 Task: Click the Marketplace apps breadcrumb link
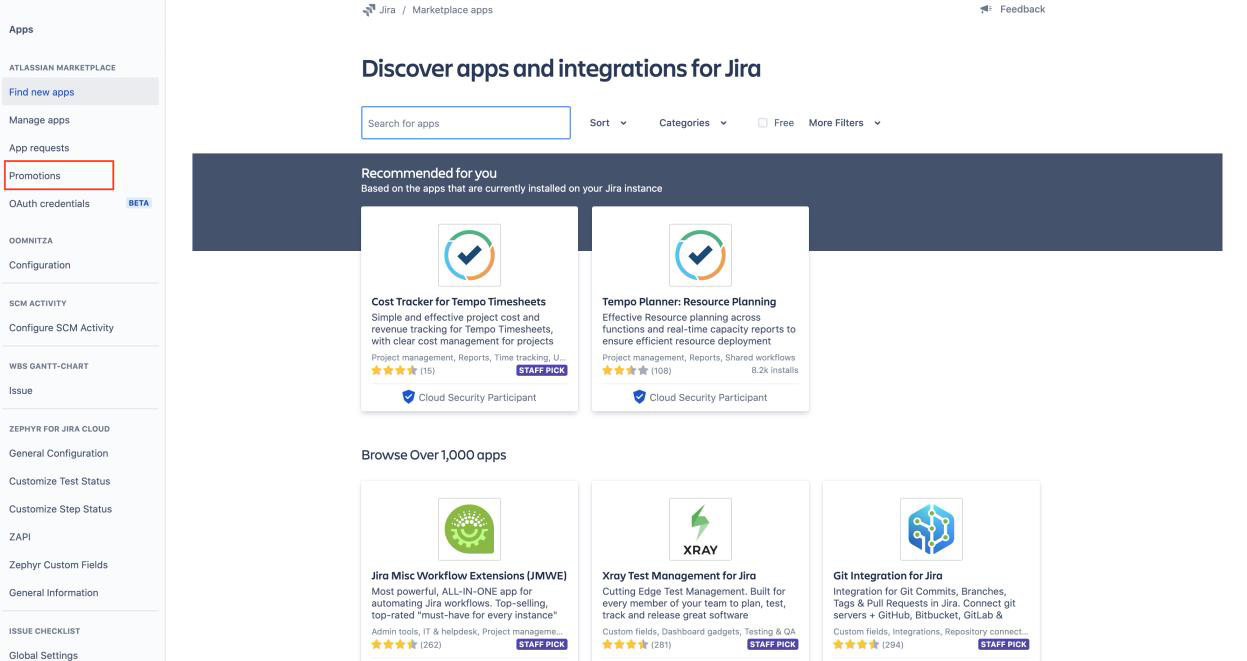452,10
